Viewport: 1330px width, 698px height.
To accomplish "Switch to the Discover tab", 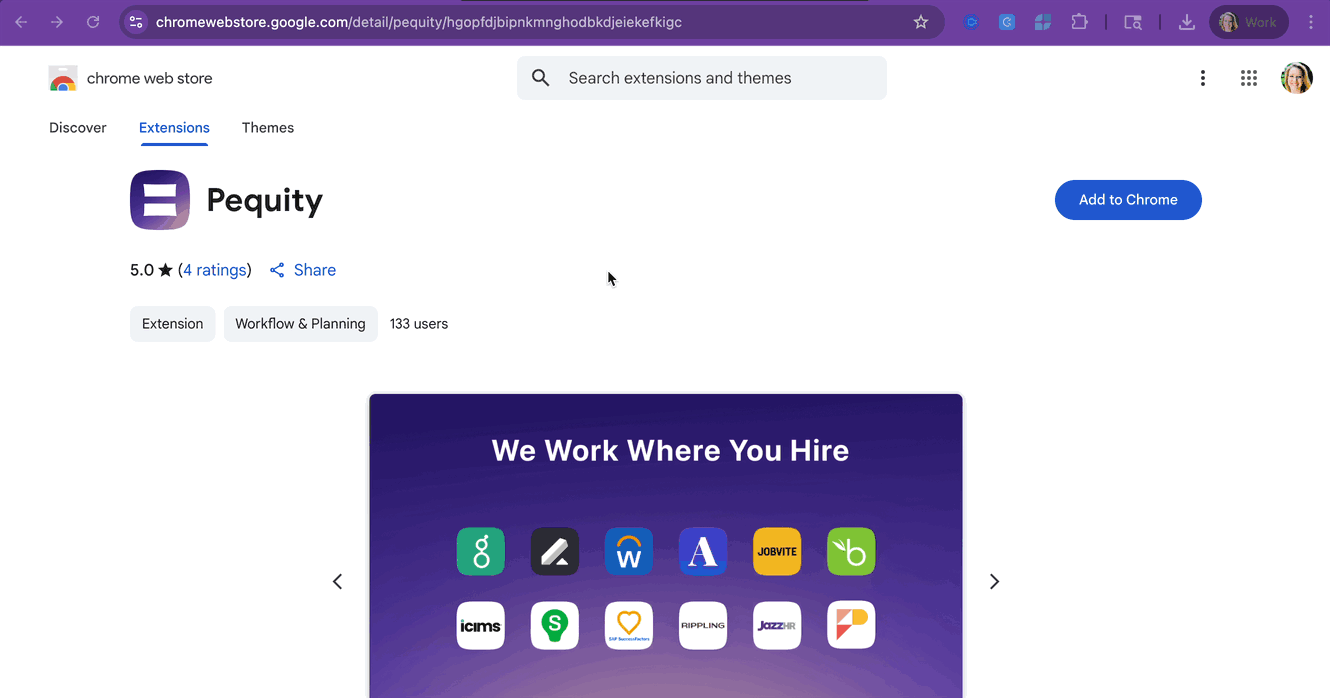I will click(x=78, y=128).
